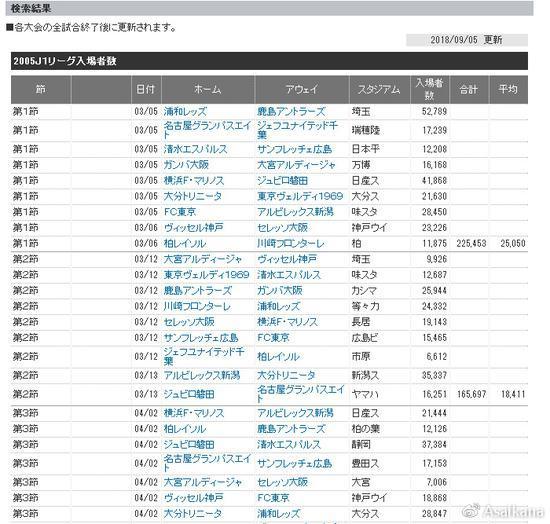550x524 pixels.
Task: Click the 検索結果 heading
Action: [31, 8]
